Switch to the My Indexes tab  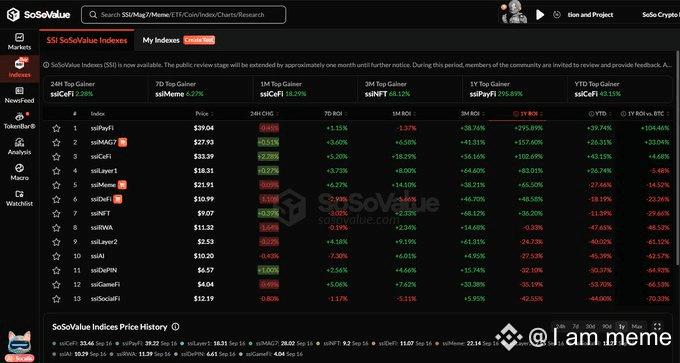coord(161,40)
